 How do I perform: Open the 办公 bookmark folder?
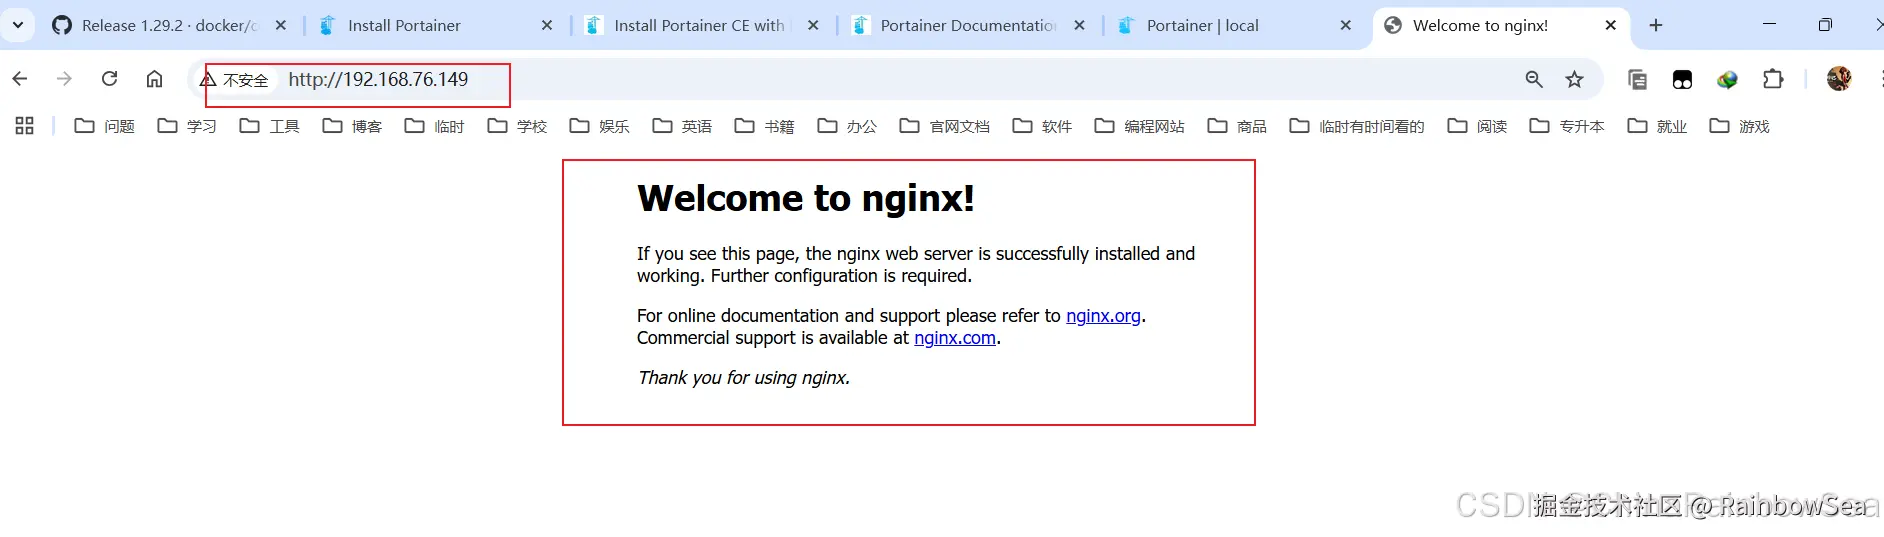tap(847, 126)
